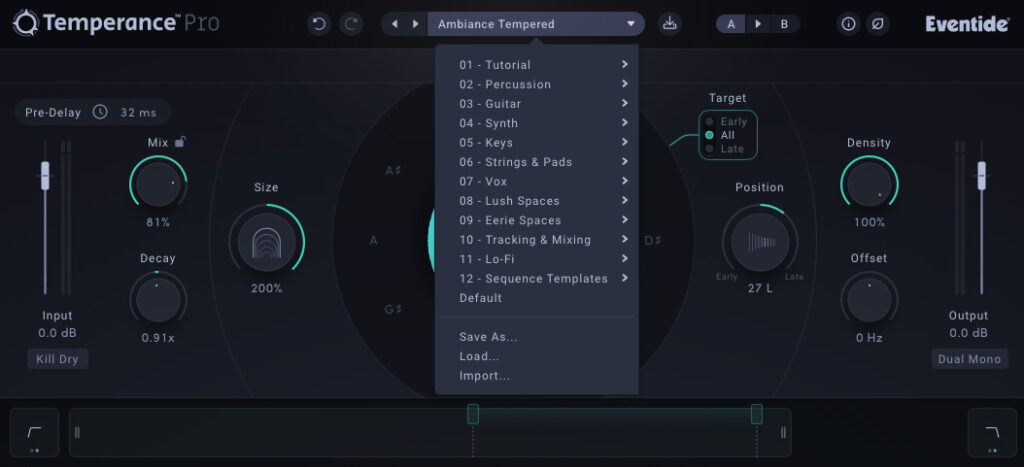Click the Offset knob
This screenshot has width=1024, height=467.
point(869,300)
